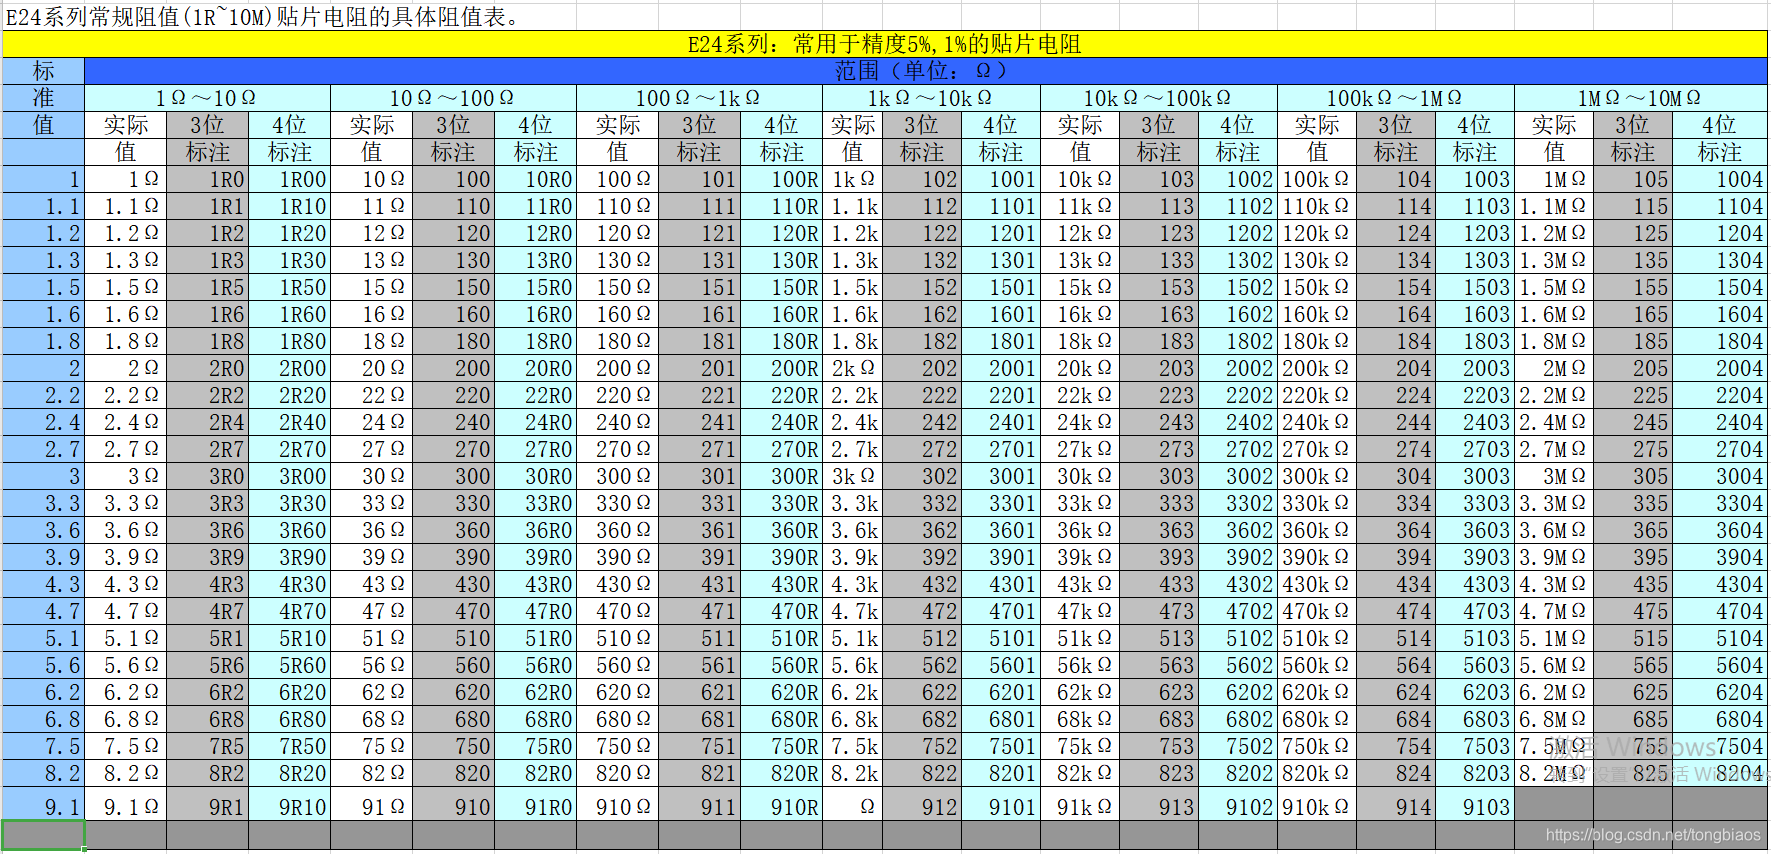Image resolution: width=1771 pixels, height=854 pixels.
Task: Click the range header "1kΩ～10kΩ"
Action: (931, 98)
